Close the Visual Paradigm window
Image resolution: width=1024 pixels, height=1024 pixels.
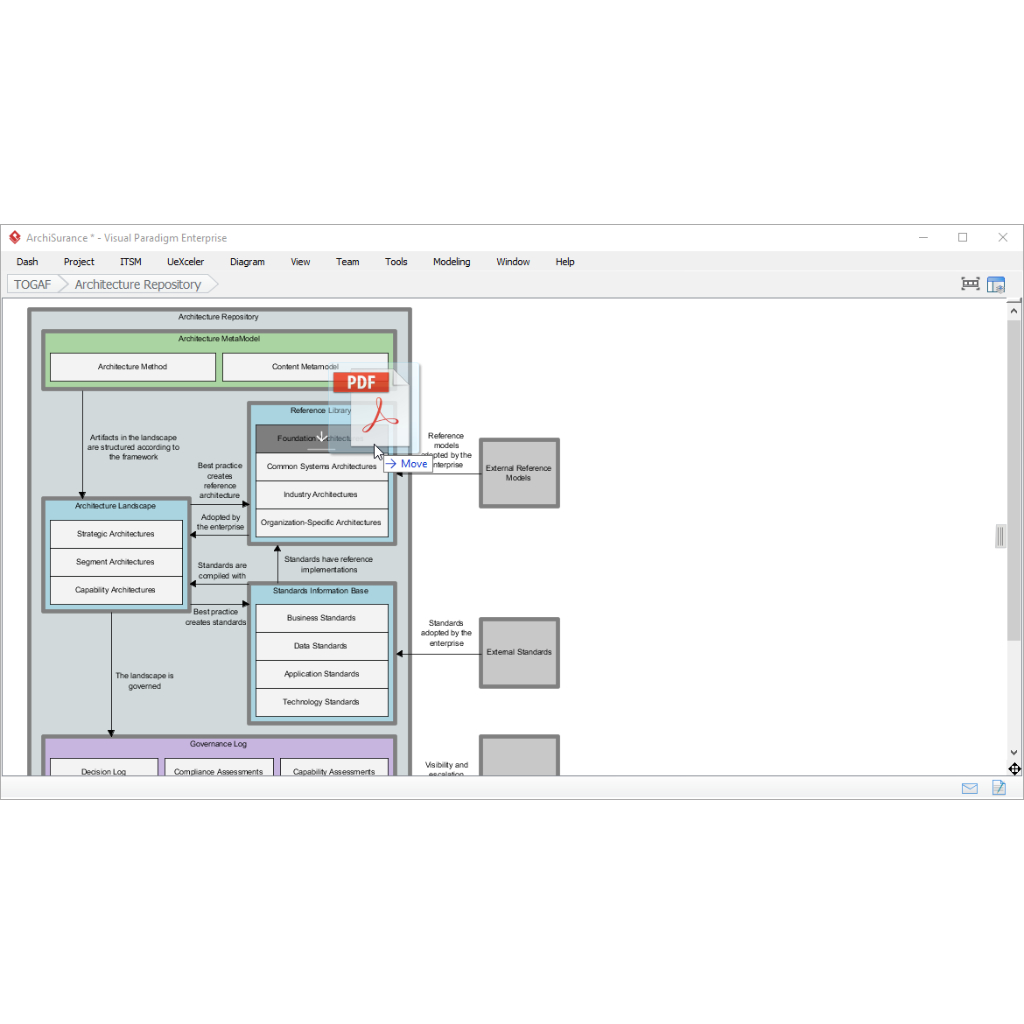click(x=1003, y=237)
